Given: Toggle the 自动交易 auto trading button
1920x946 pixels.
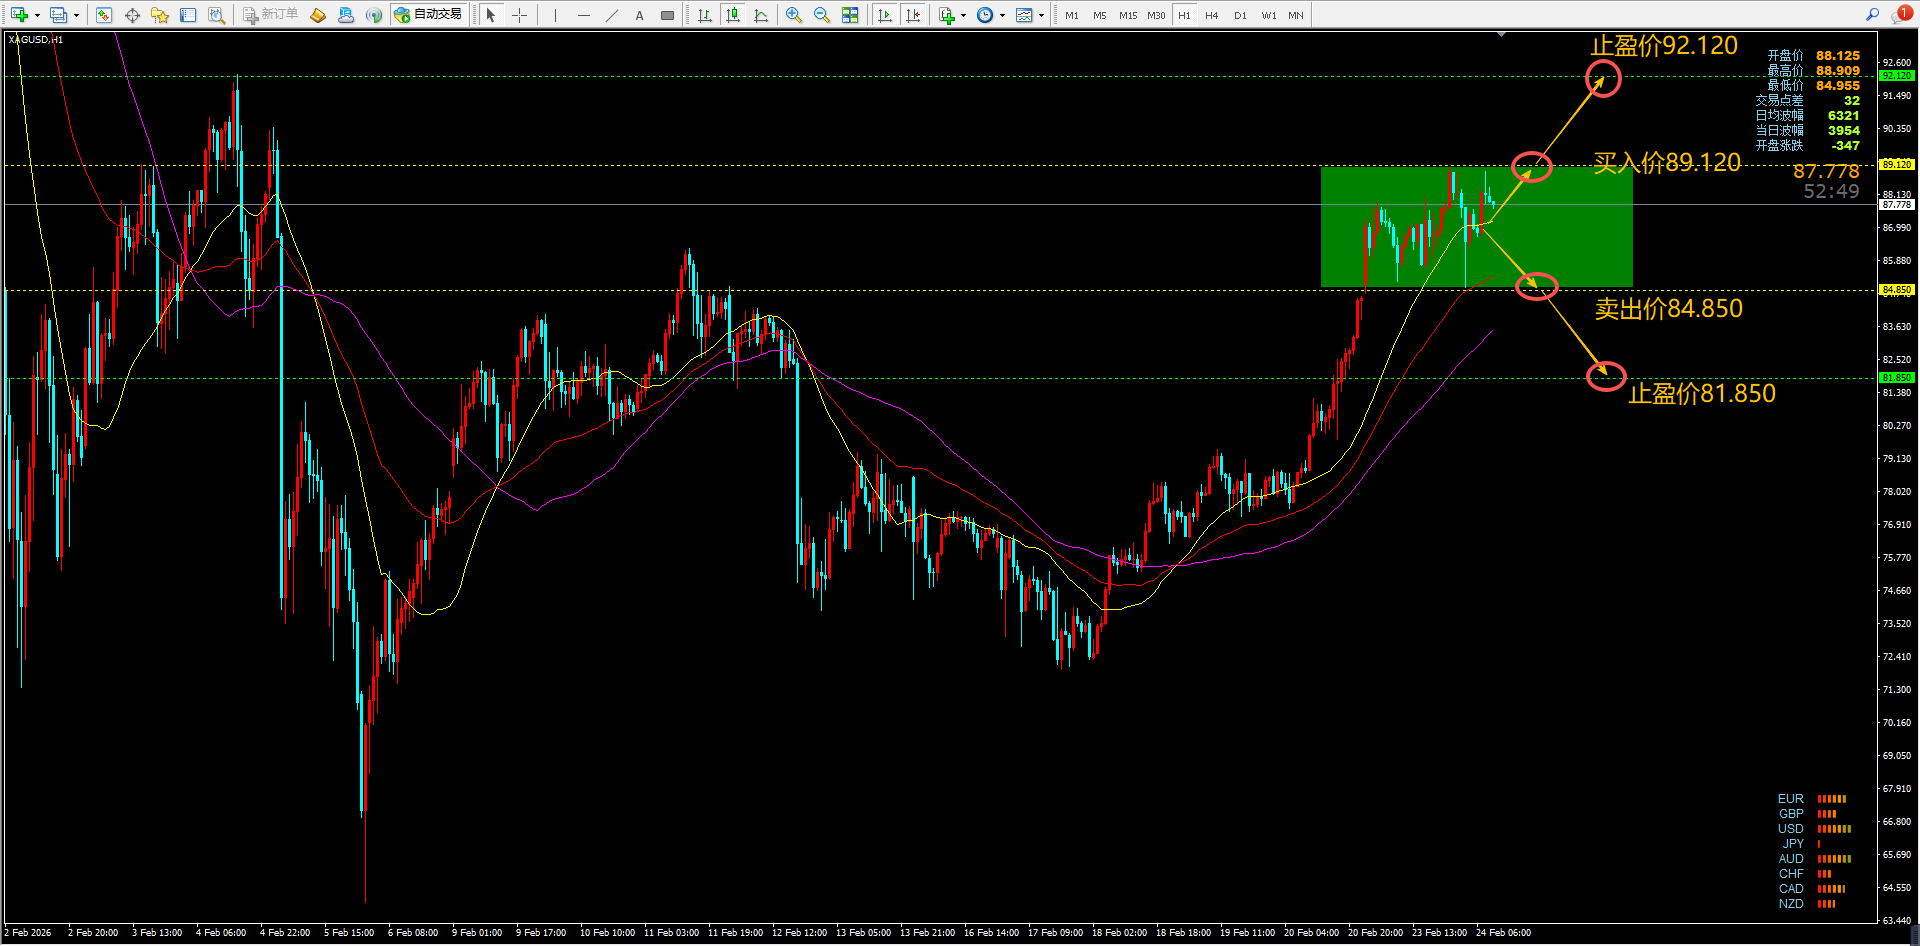Looking at the screenshot, I should coord(429,15).
